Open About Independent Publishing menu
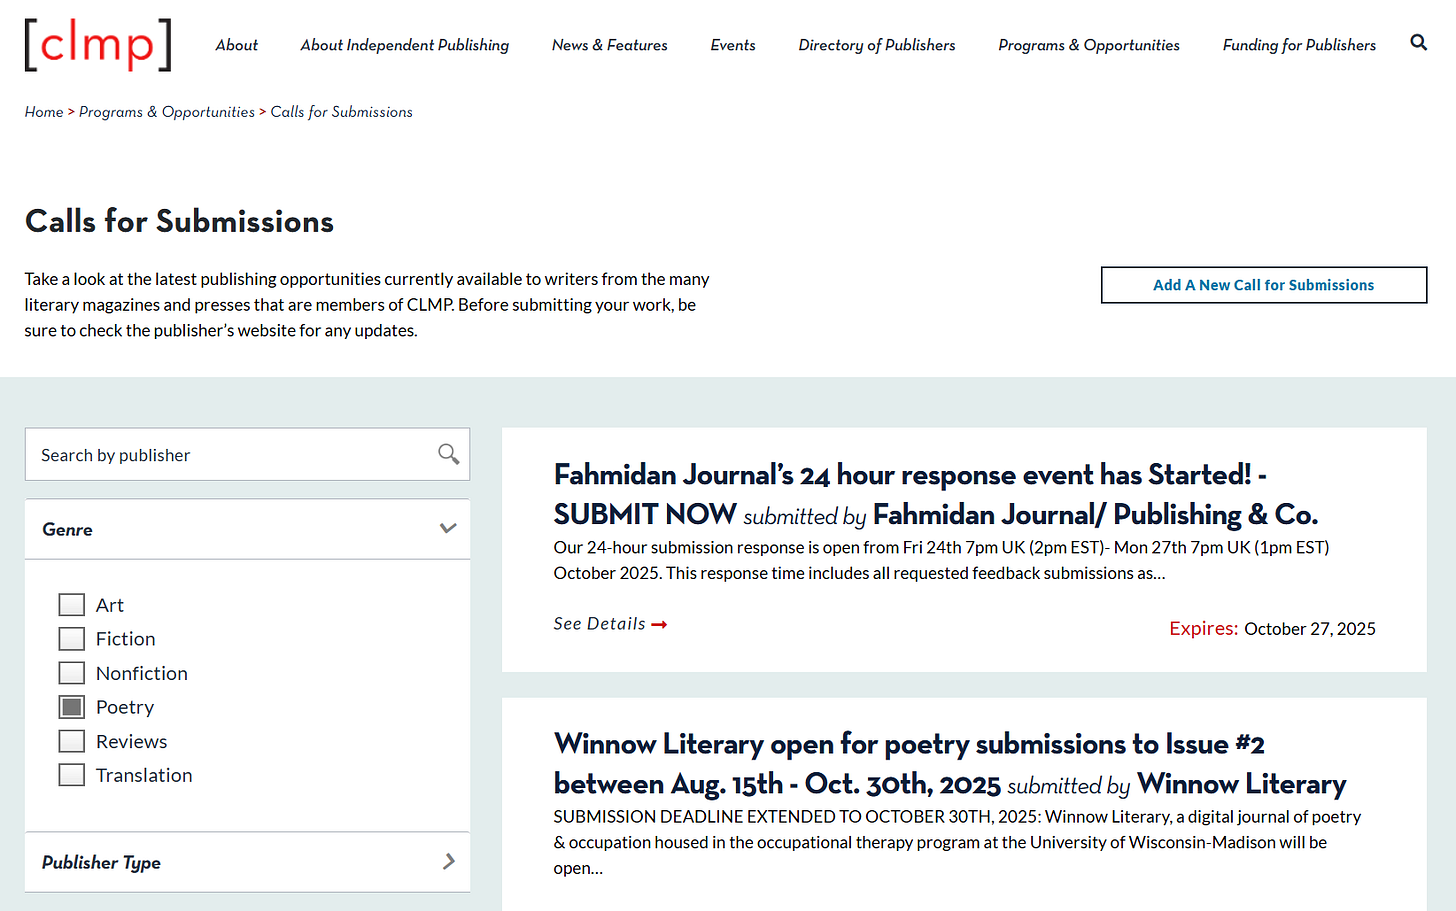Screen dimensions: 1456x911 pyautogui.click(x=405, y=45)
